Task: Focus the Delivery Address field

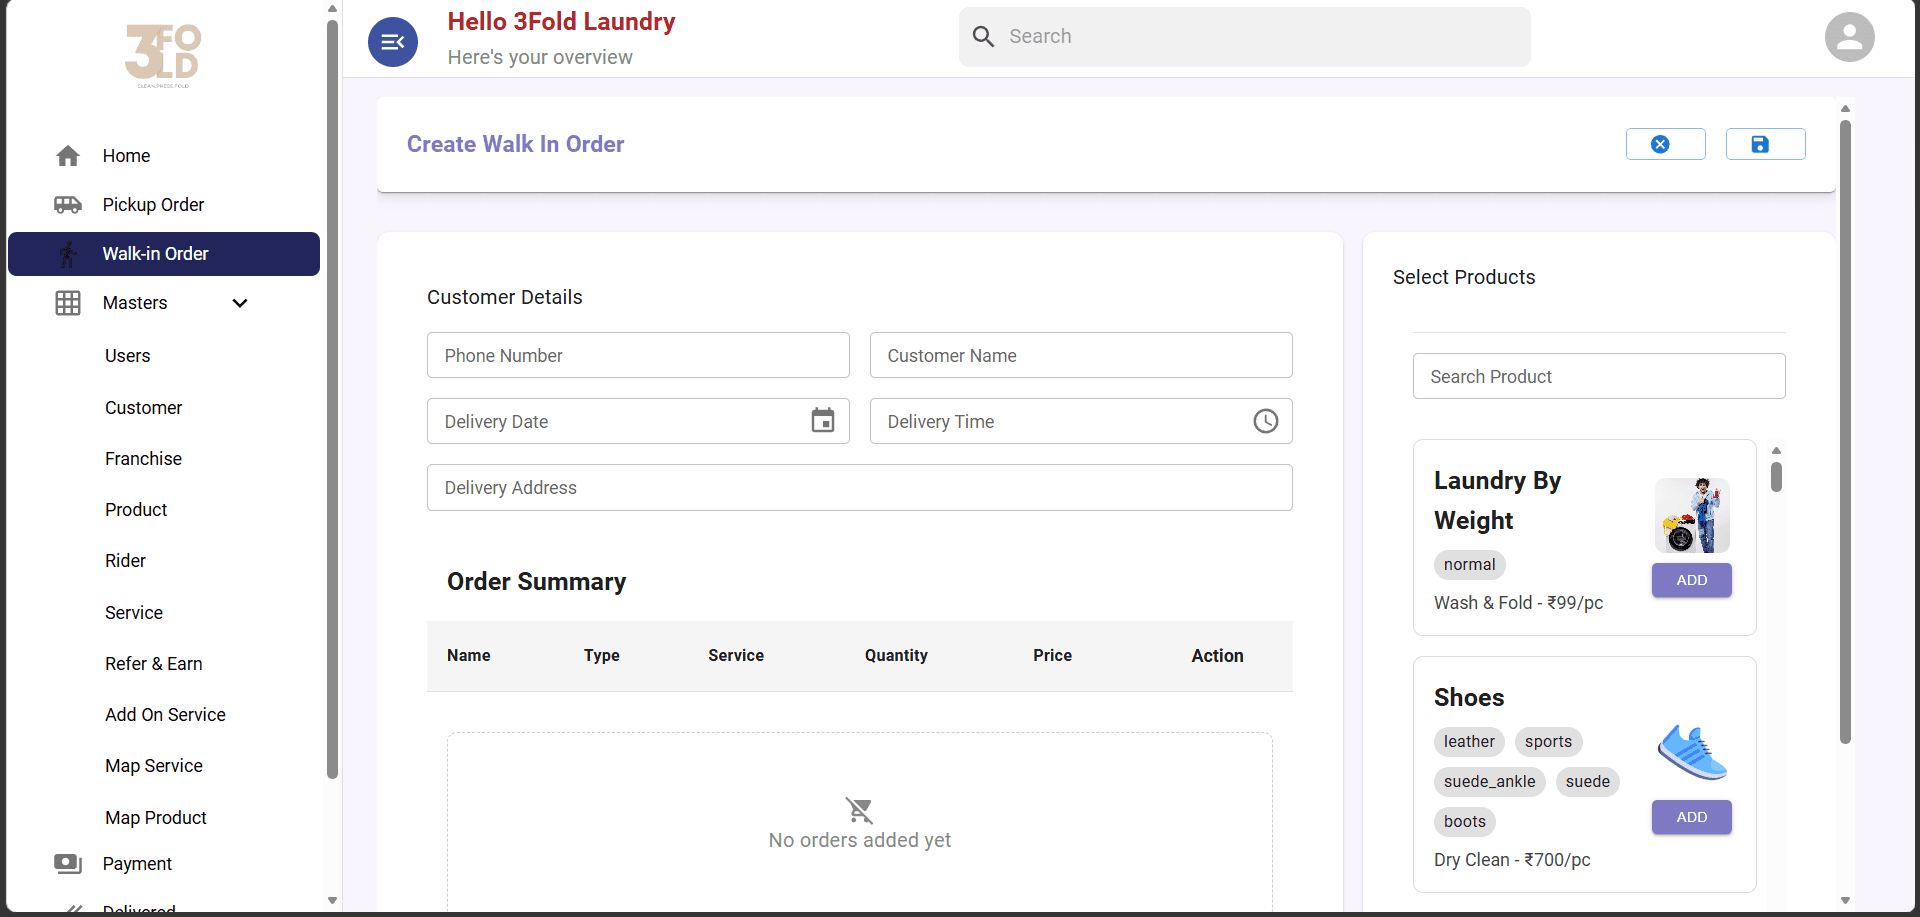Action: click(x=860, y=488)
